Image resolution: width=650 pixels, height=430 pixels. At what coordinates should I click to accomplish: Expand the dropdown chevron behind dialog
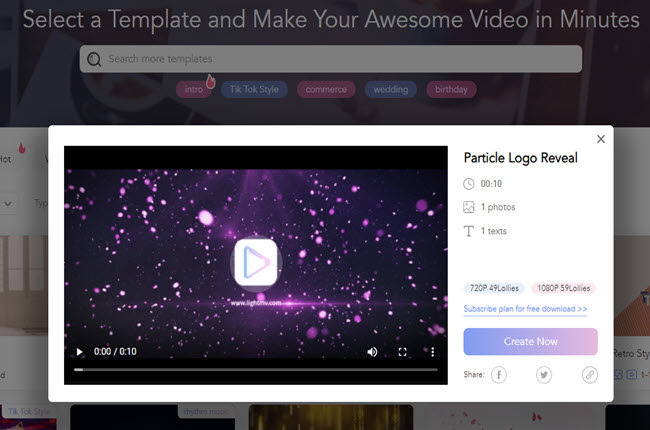click(x=8, y=204)
